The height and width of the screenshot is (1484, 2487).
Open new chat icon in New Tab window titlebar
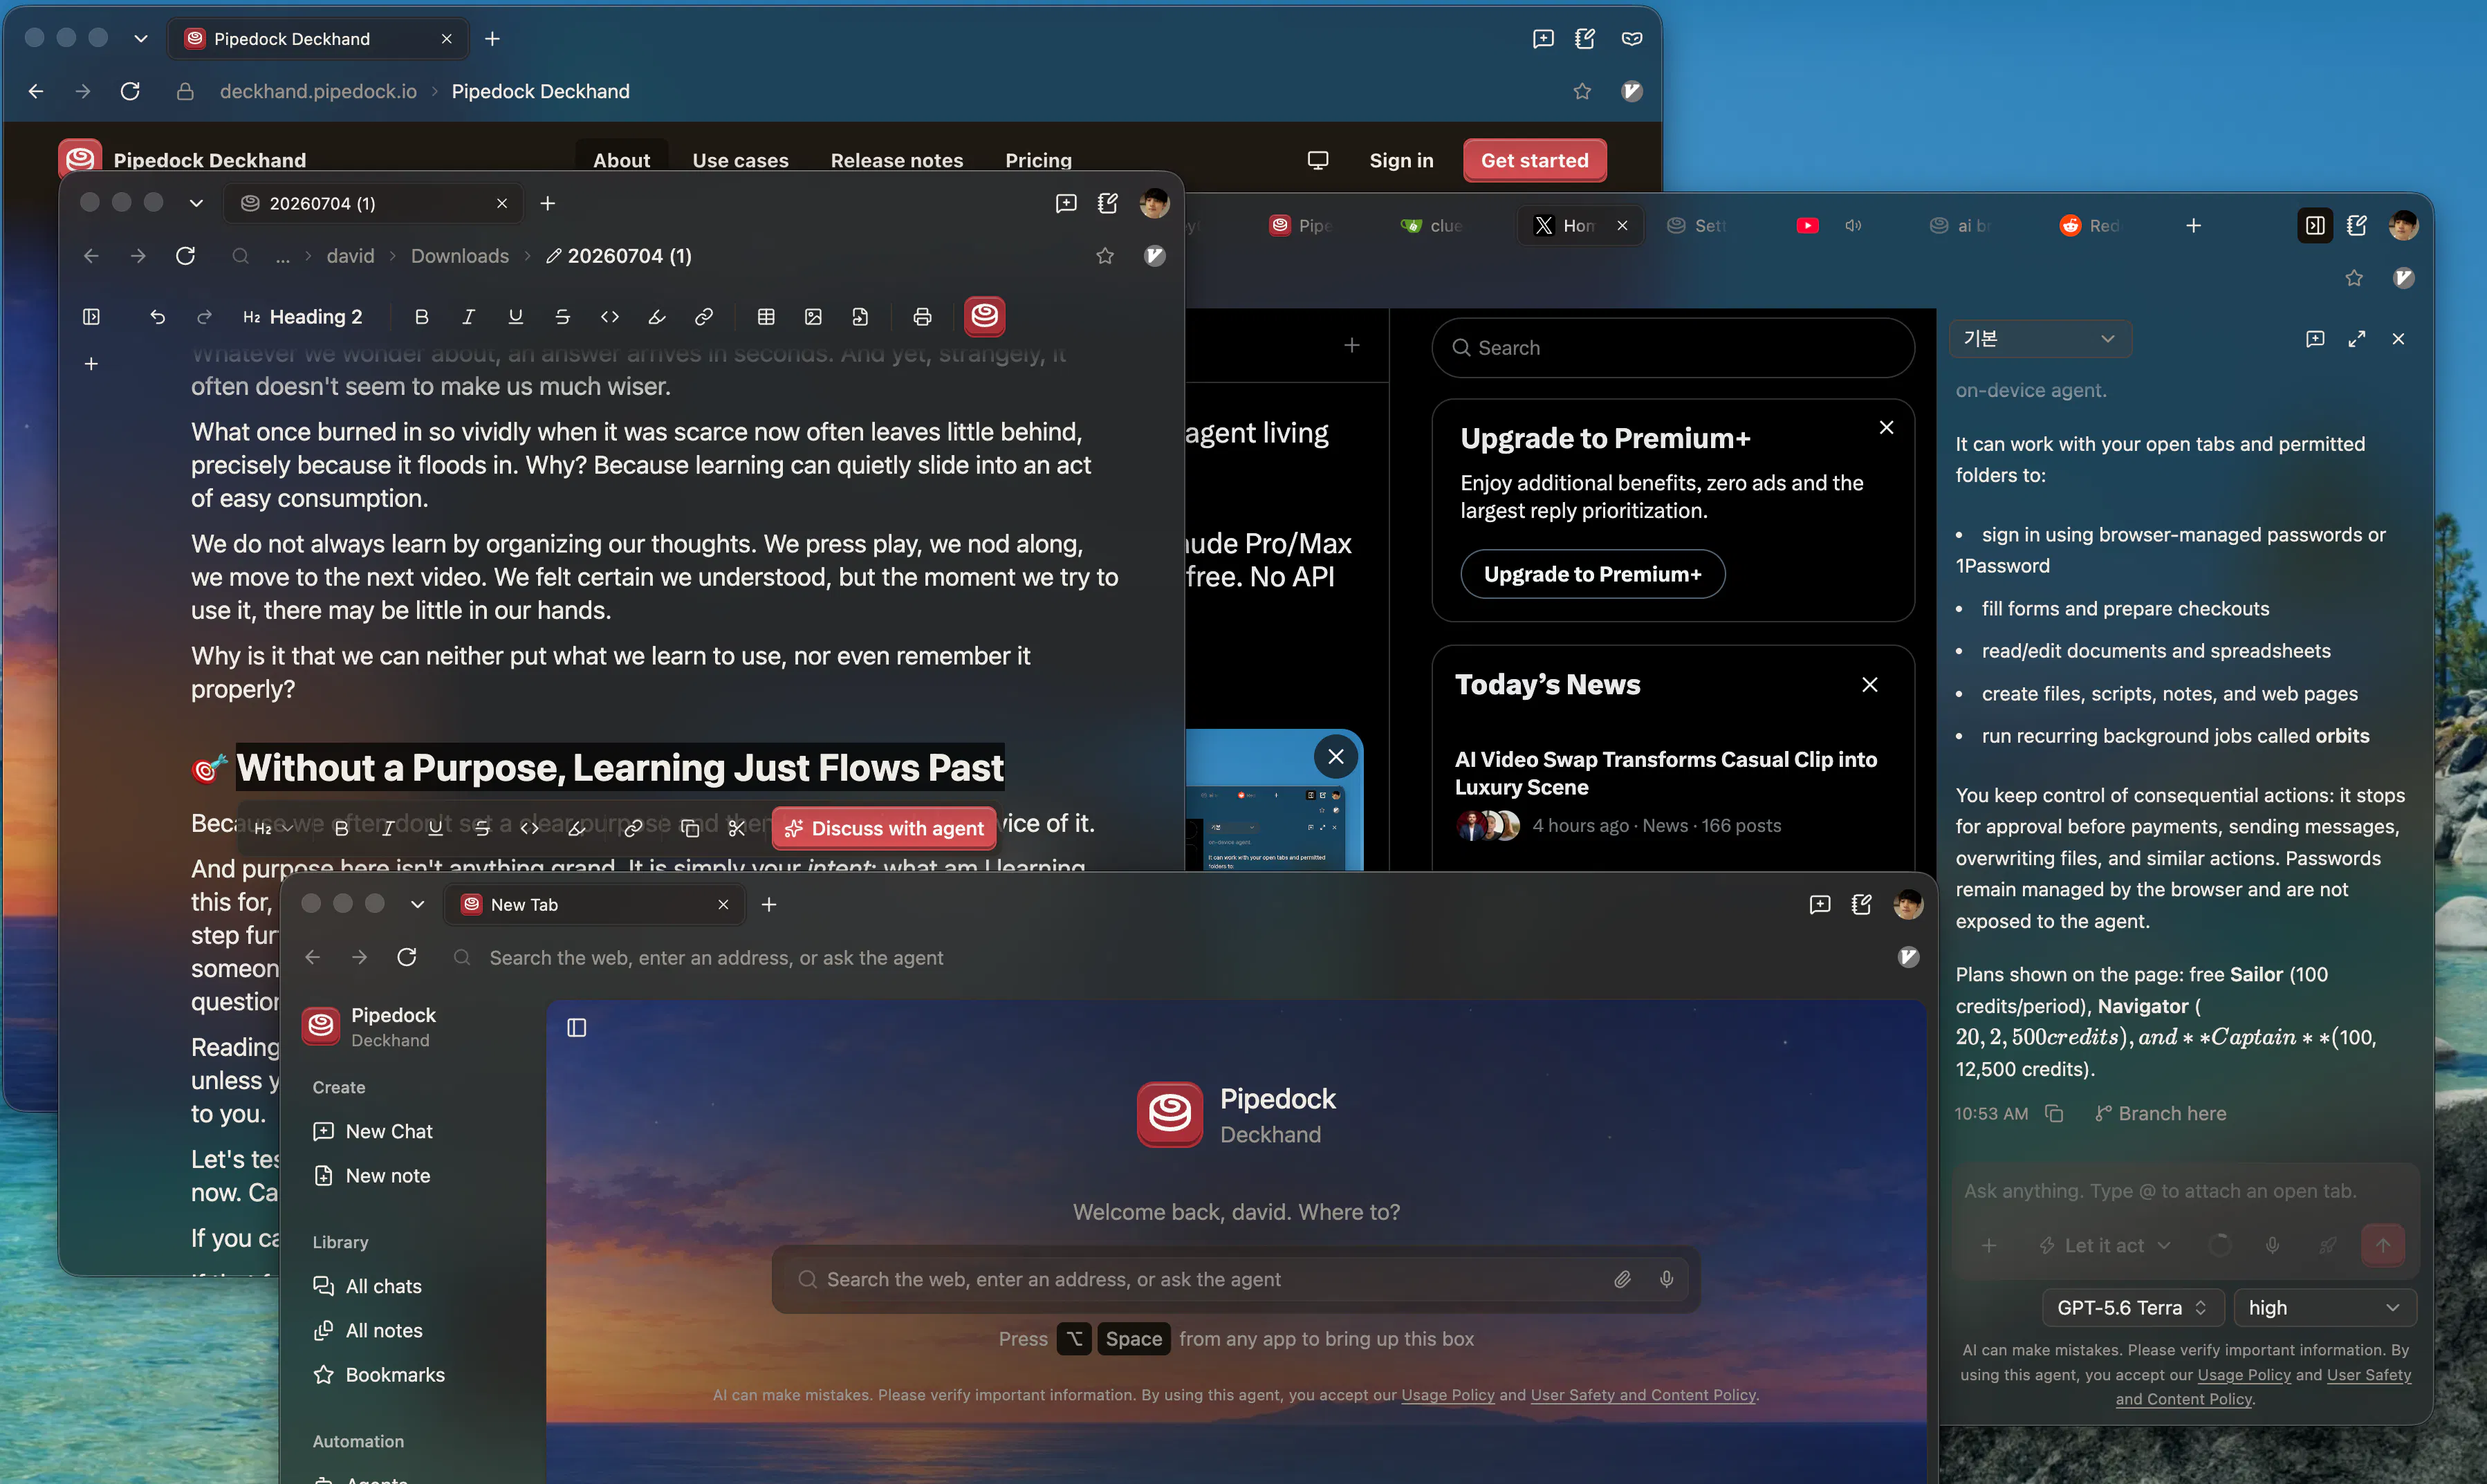tap(1820, 904)
